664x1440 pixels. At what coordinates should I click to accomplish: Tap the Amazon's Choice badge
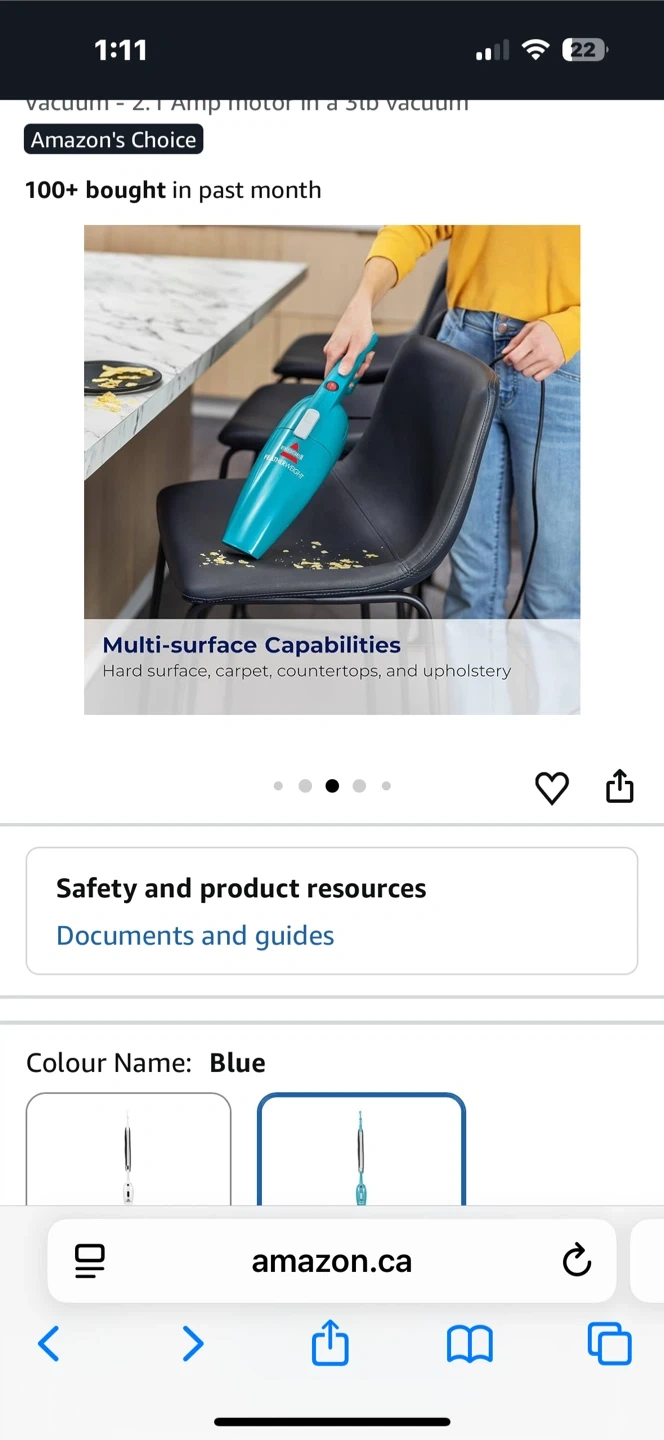click(x=114, y=140)
